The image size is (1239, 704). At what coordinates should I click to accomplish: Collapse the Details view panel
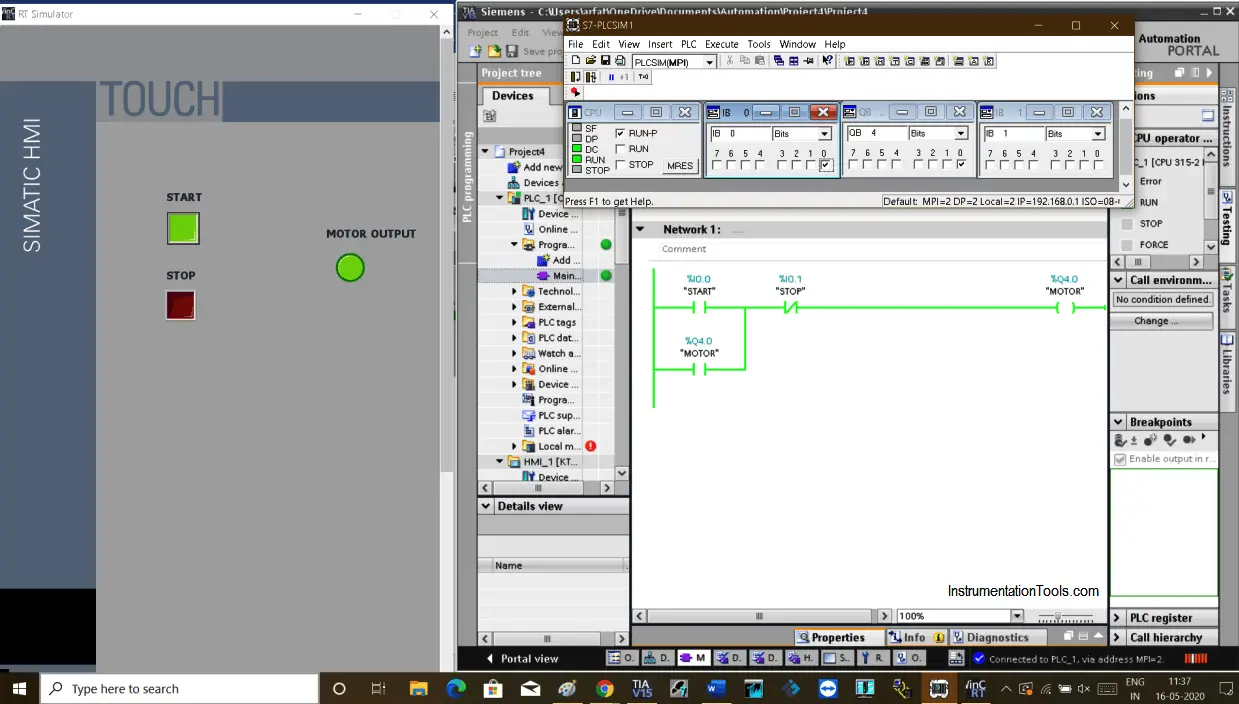[487, 506]
